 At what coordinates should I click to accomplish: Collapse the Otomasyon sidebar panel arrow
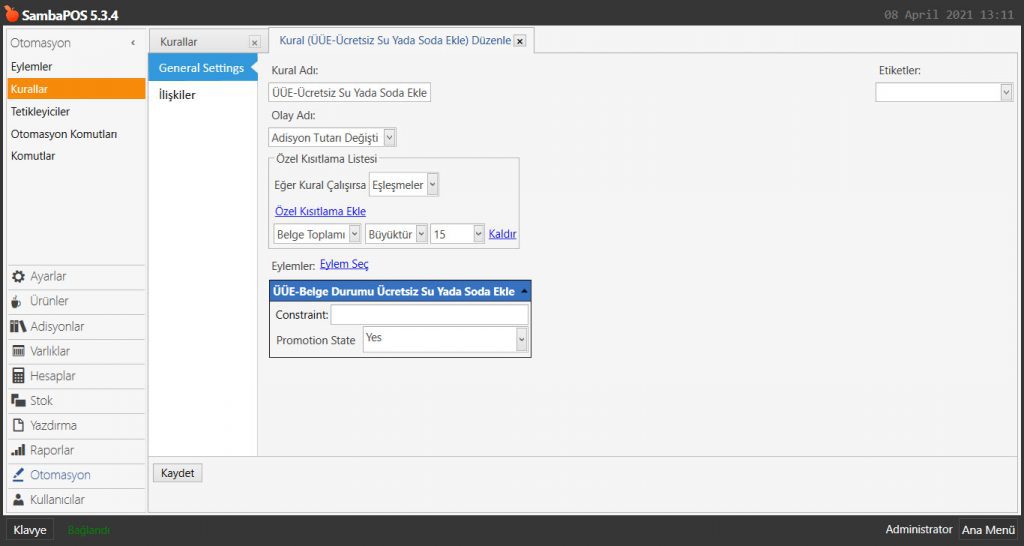[133, 43]
